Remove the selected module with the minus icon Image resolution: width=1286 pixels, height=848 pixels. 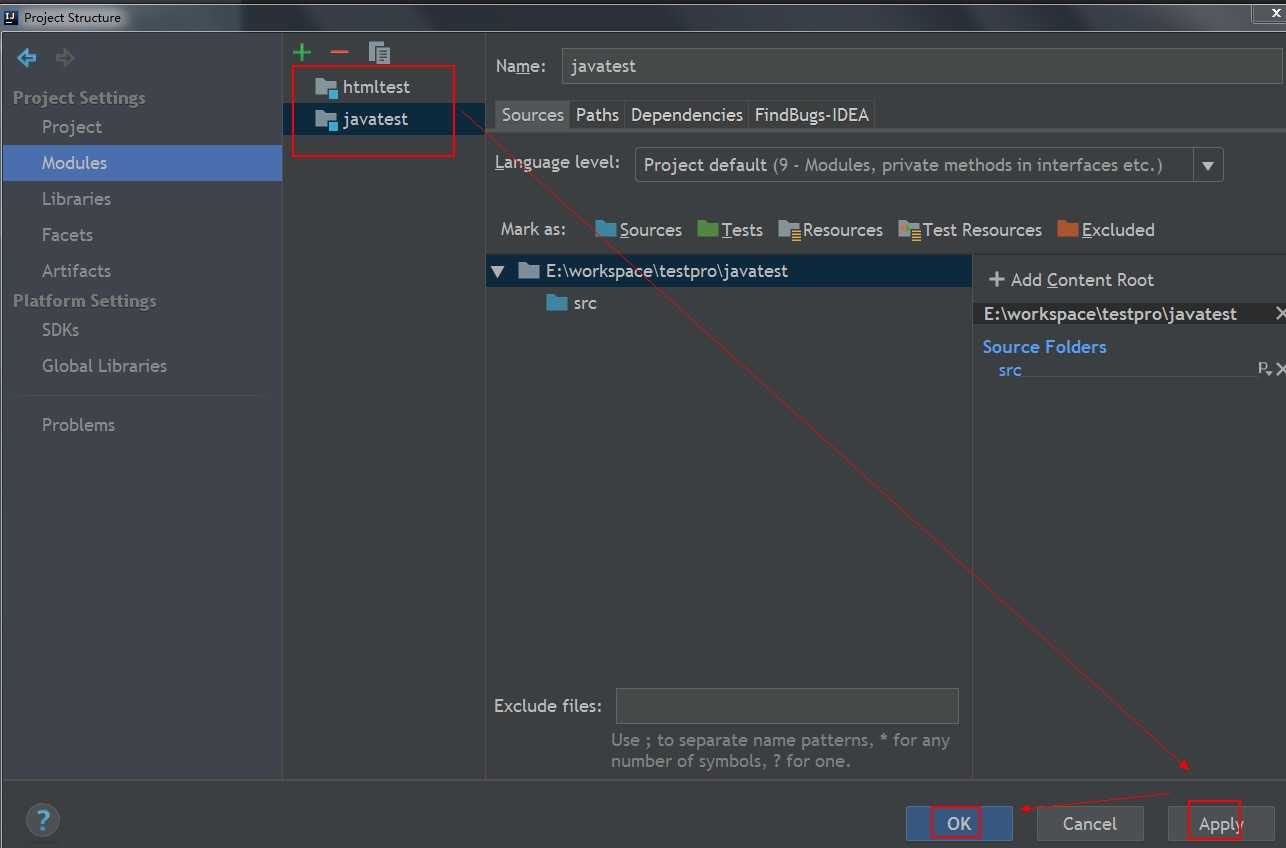[339, 52]
